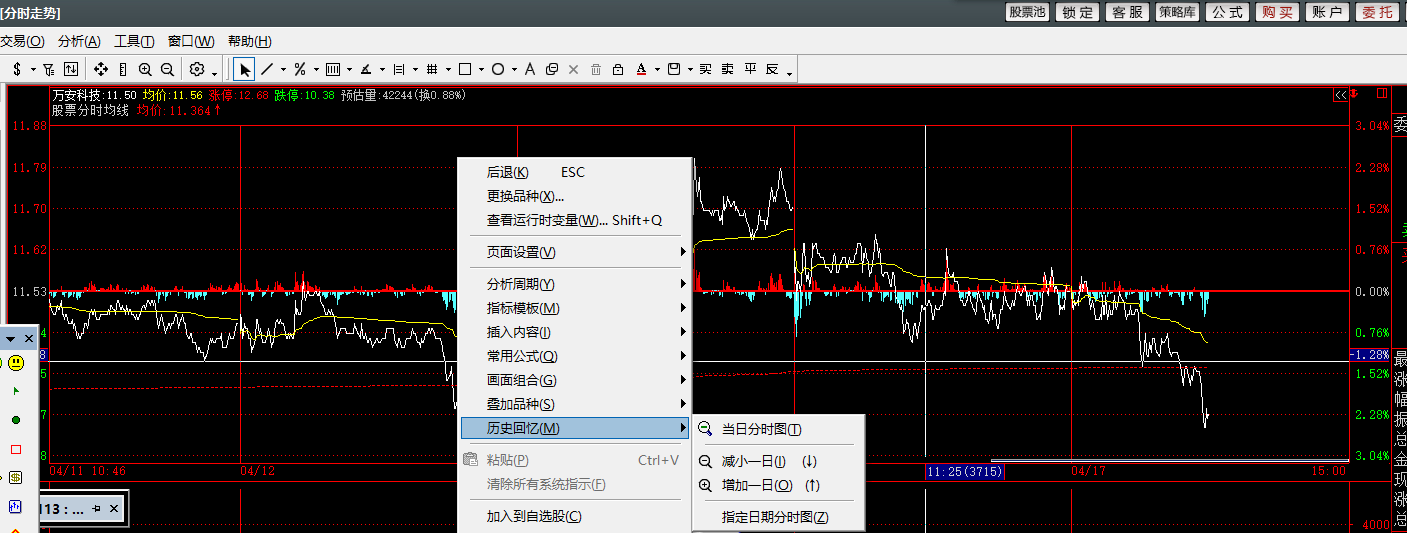Select the ellipse shape tool
Viewport: 1407px width, 533px height.
coord(498,69)
